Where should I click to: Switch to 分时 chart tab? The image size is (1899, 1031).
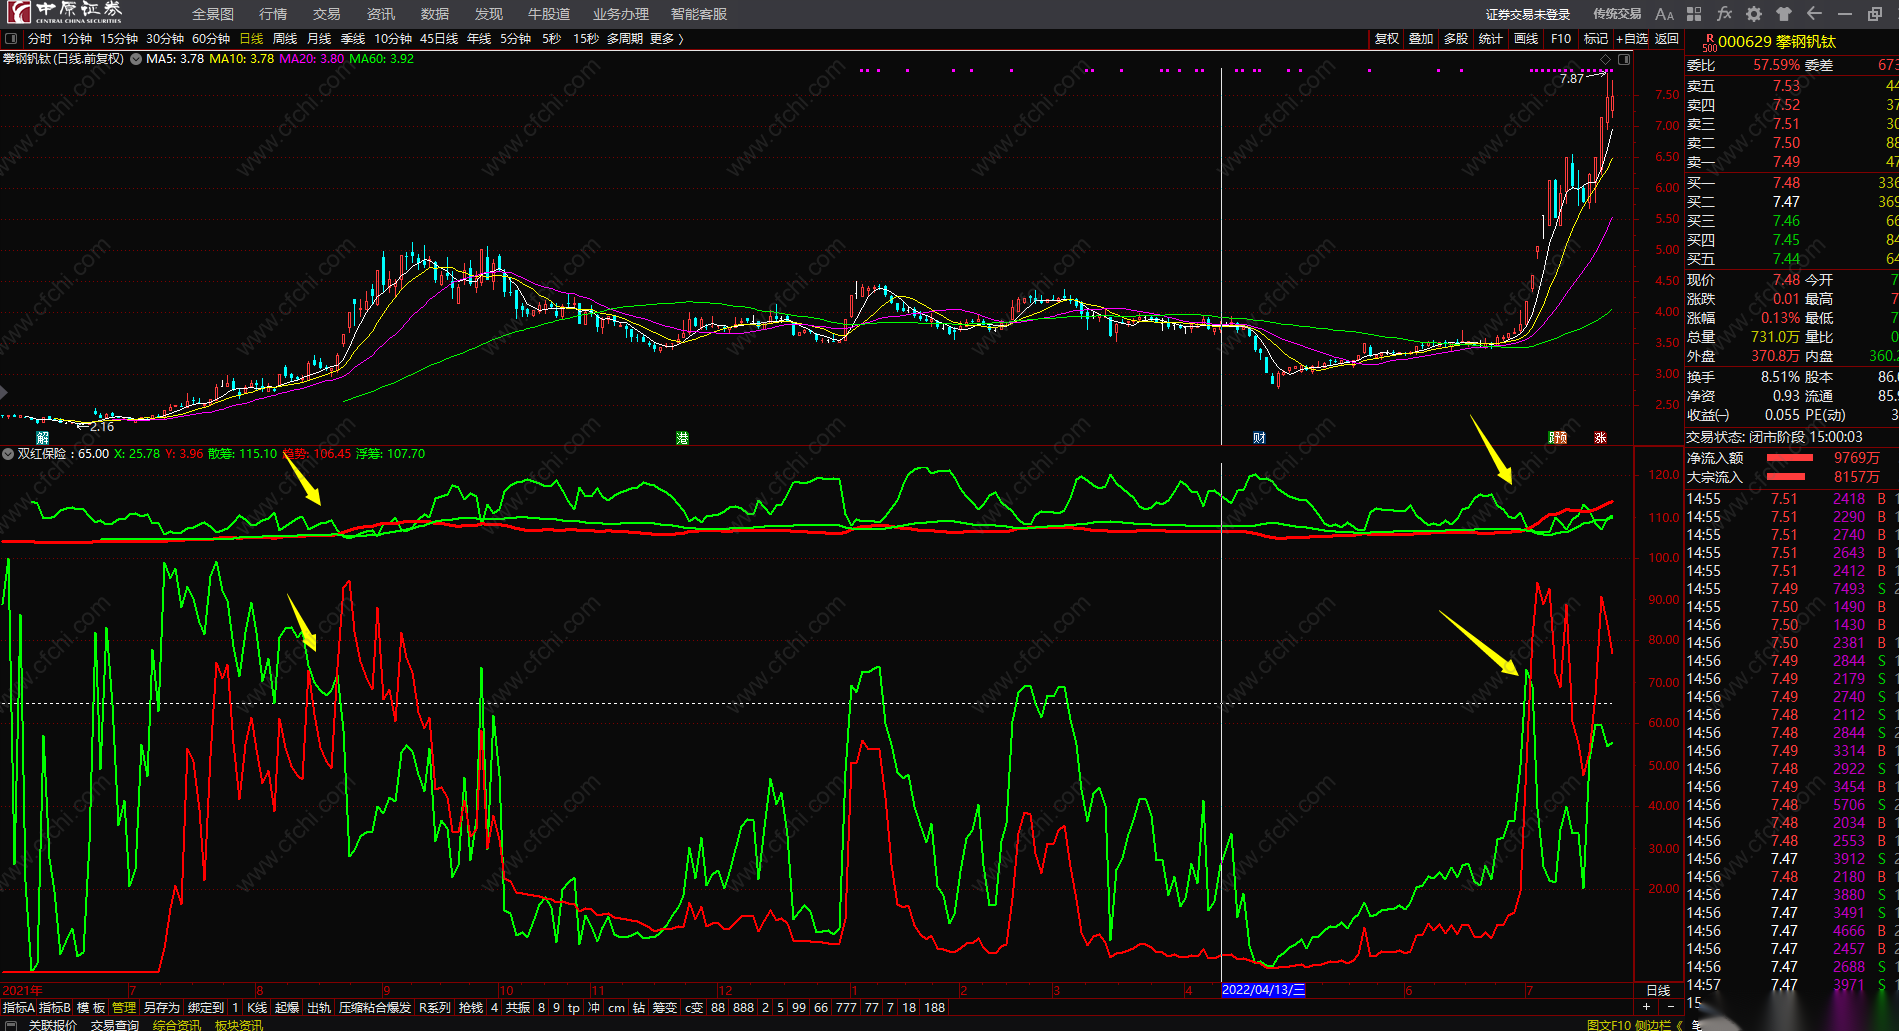pos(40,39)
